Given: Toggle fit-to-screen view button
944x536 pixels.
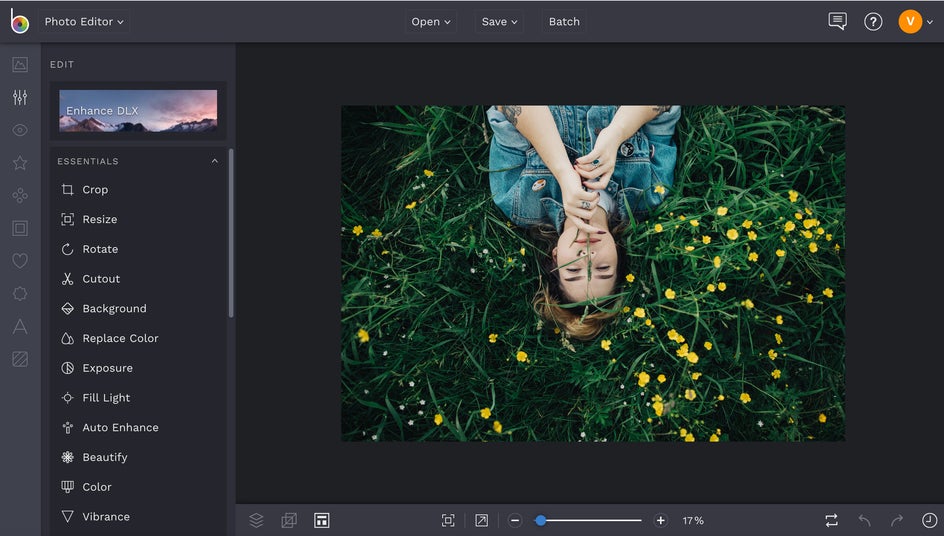Looking at the screenshot, I should tap(448, 520).
